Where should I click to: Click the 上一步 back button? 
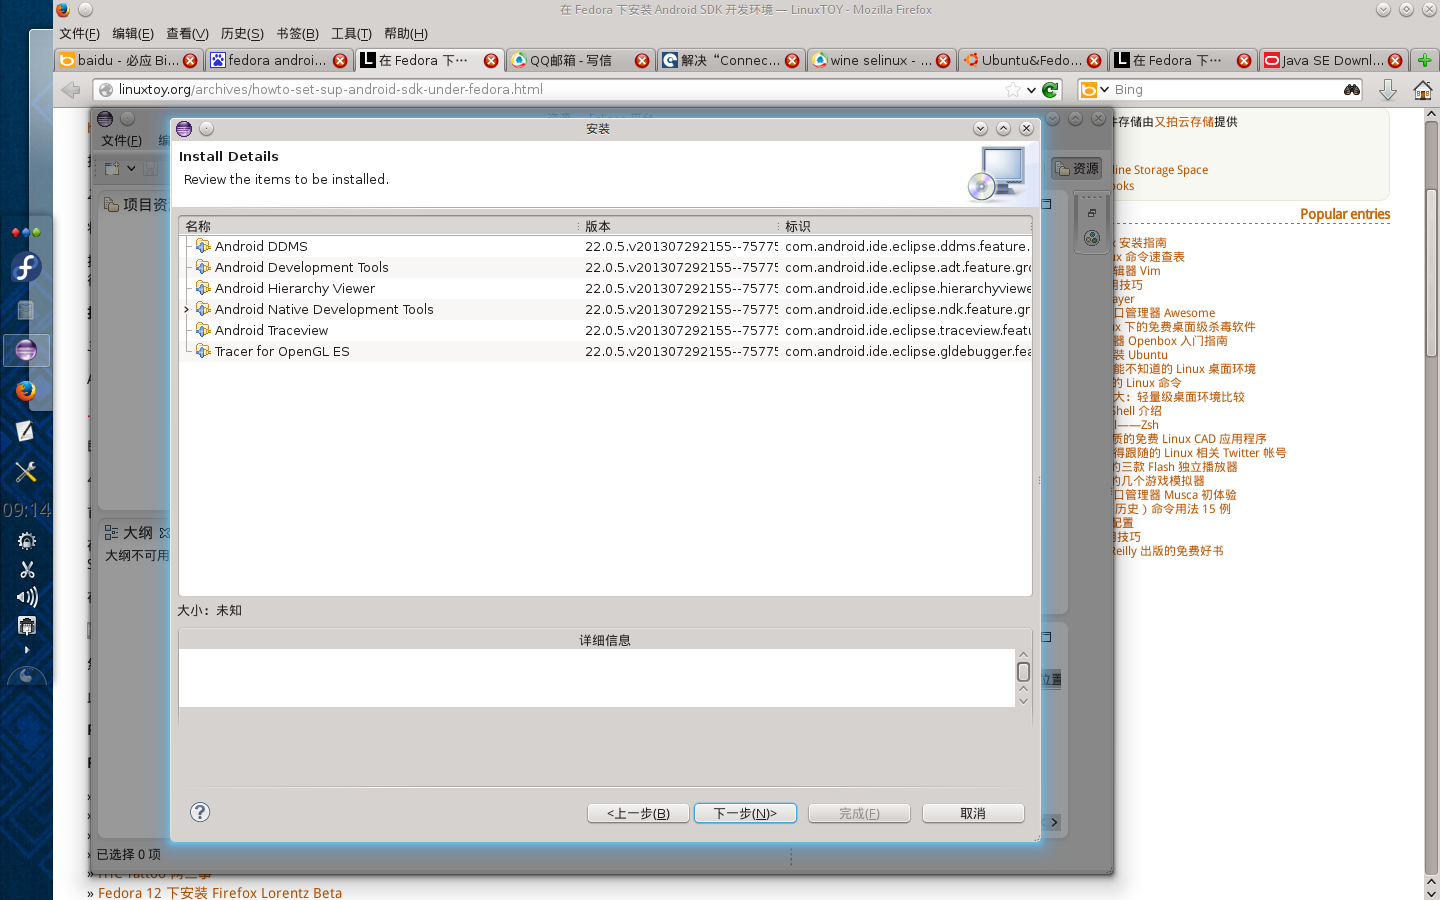pos(638,813)
